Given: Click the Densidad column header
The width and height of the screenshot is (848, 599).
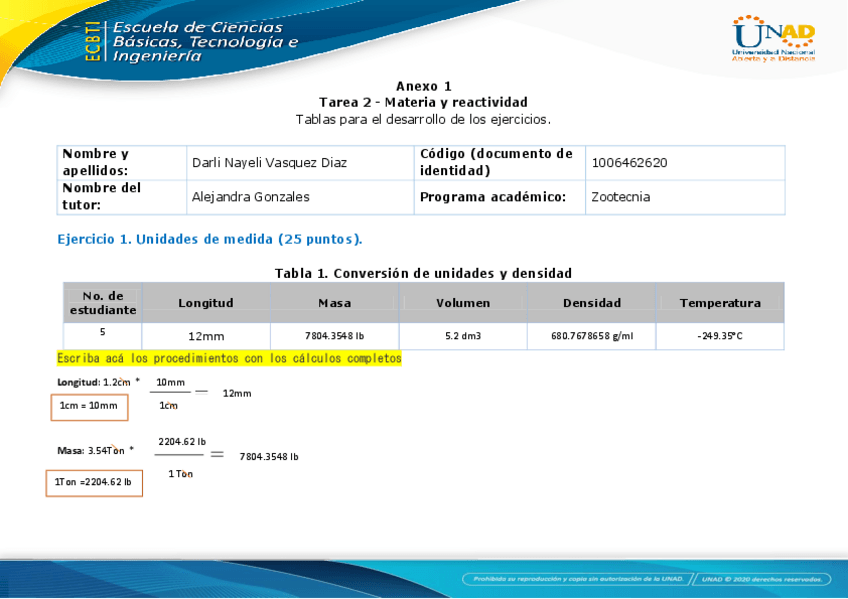Looking at the screenshot, I should (592, 303).
